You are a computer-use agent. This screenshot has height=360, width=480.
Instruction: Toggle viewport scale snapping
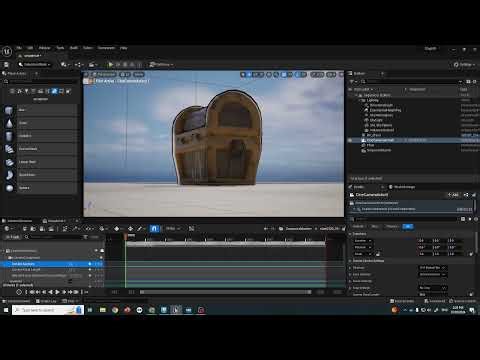[314, 74]
